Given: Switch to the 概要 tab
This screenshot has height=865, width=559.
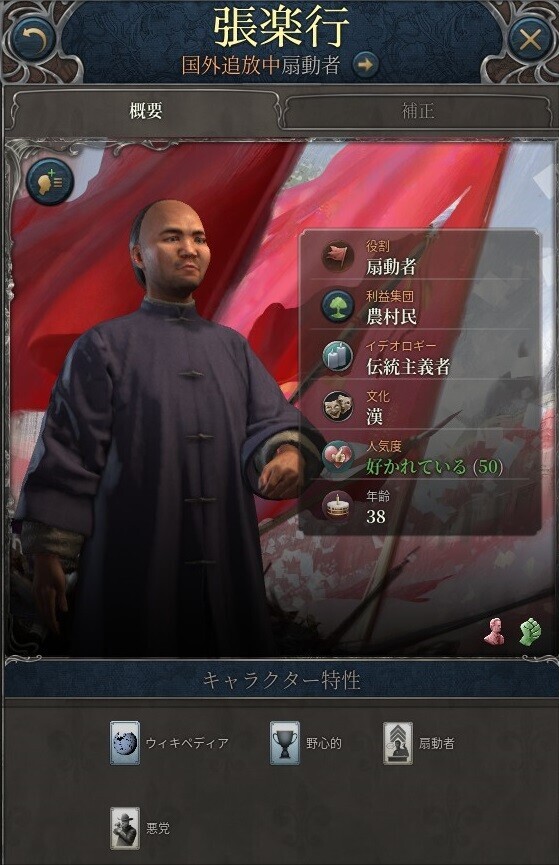Looking at the screenshot, I should pos(146,111).
